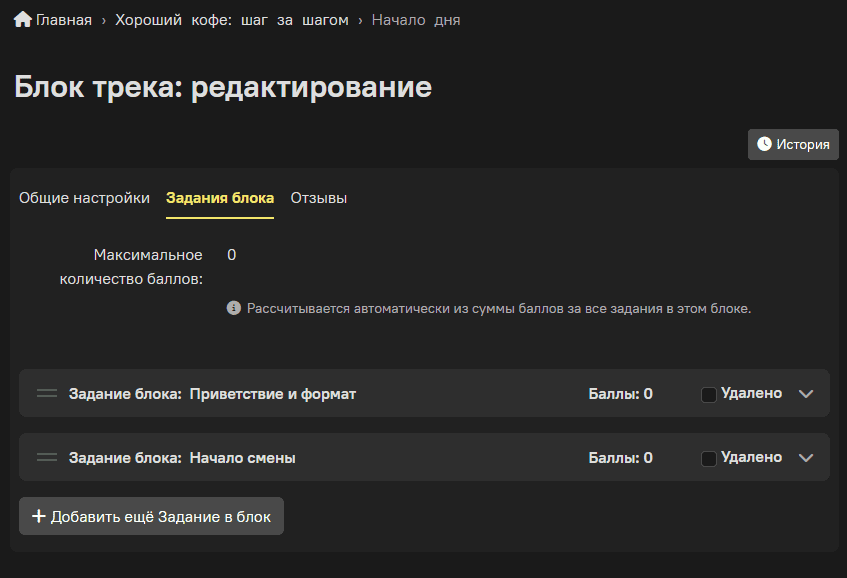The height and width of the screenshot is (578, 847).
Task: Open the Хороший кофе: шаг за шагом breadcrumb
Action: pos(232,20)
